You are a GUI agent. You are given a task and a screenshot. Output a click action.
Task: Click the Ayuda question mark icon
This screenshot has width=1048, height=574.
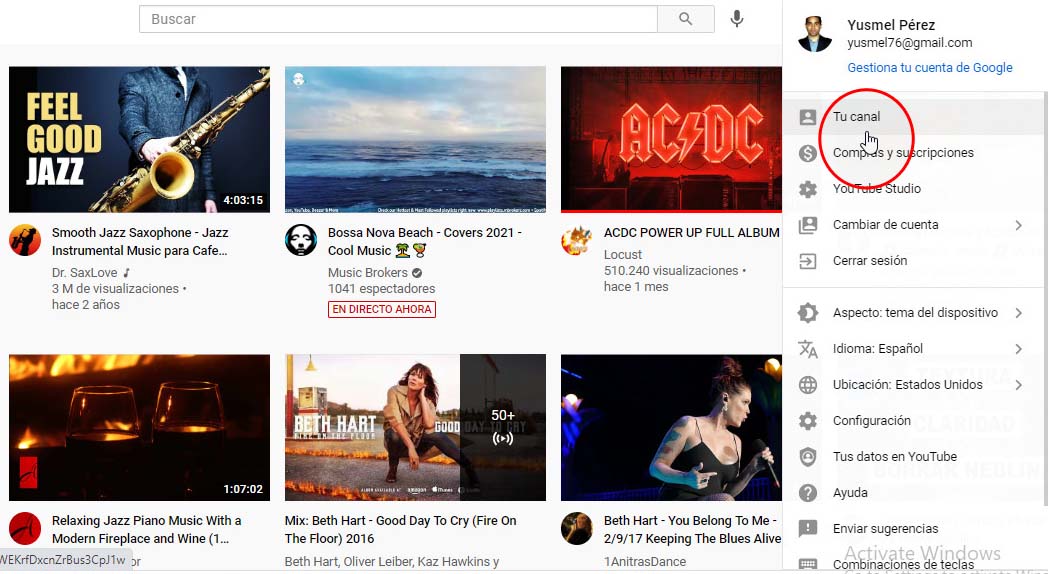807,493
